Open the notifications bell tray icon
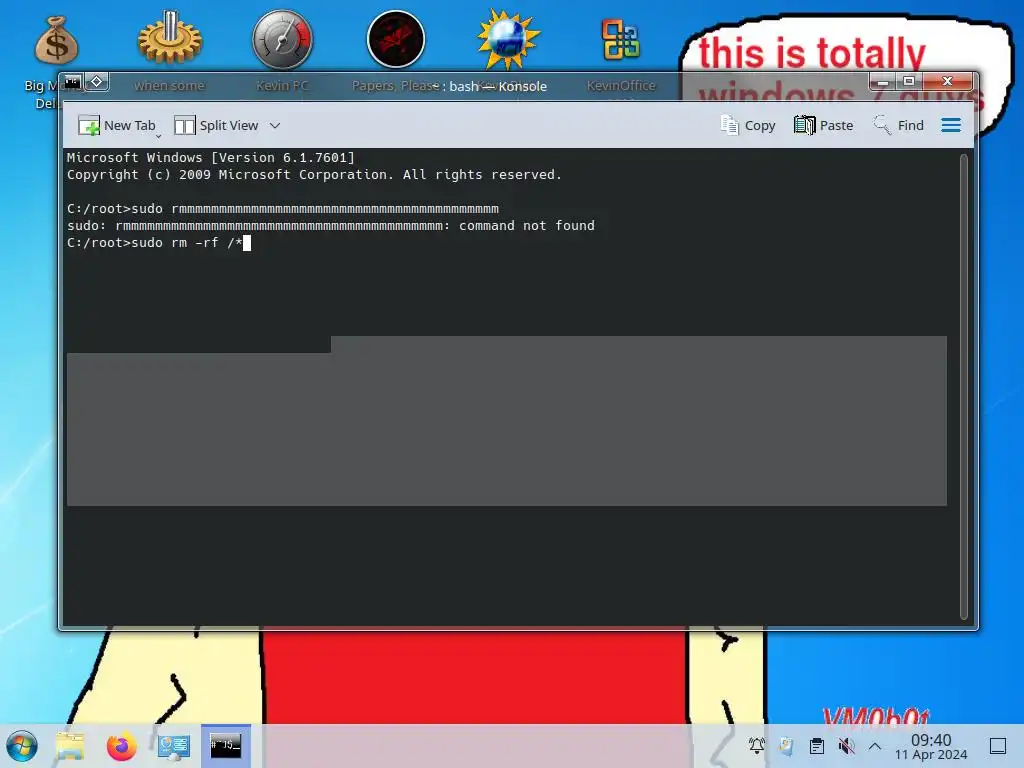The width and height of the screenshot is (1024, 768). (756, 746)
